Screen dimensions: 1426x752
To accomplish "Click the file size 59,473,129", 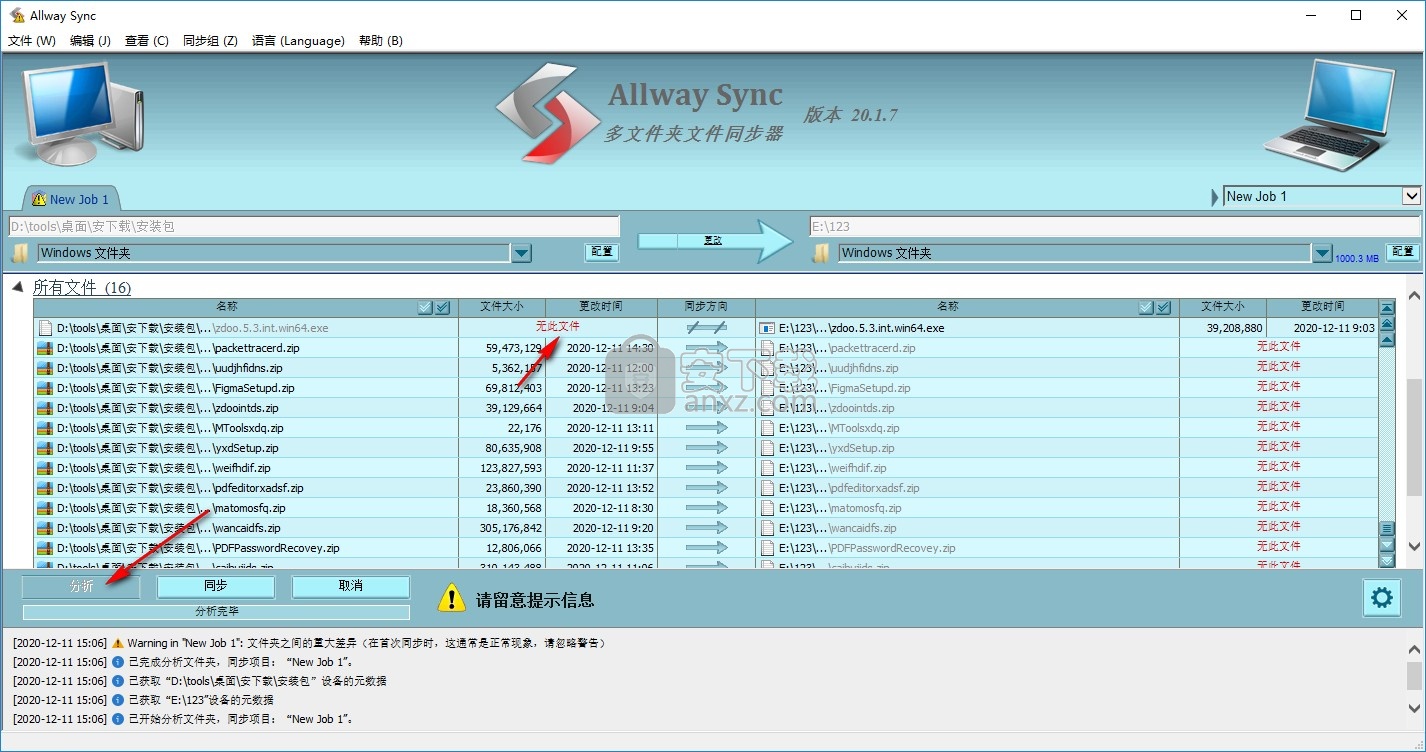I will (x=514, y=348).
